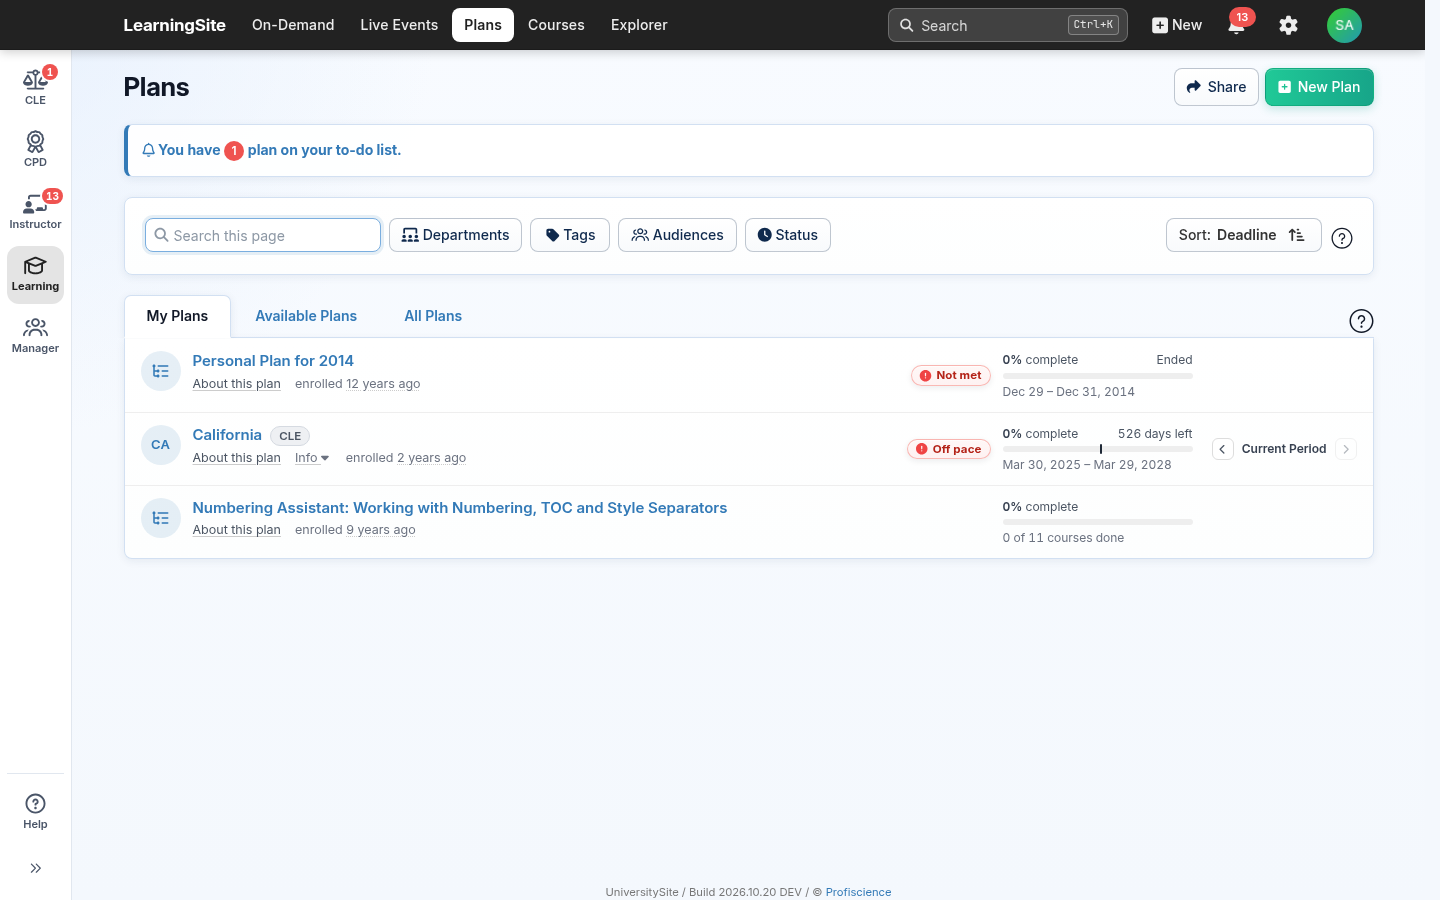
Task: Click '526 days left' text
Action: pyautogui.click(x=1155, y=434)
